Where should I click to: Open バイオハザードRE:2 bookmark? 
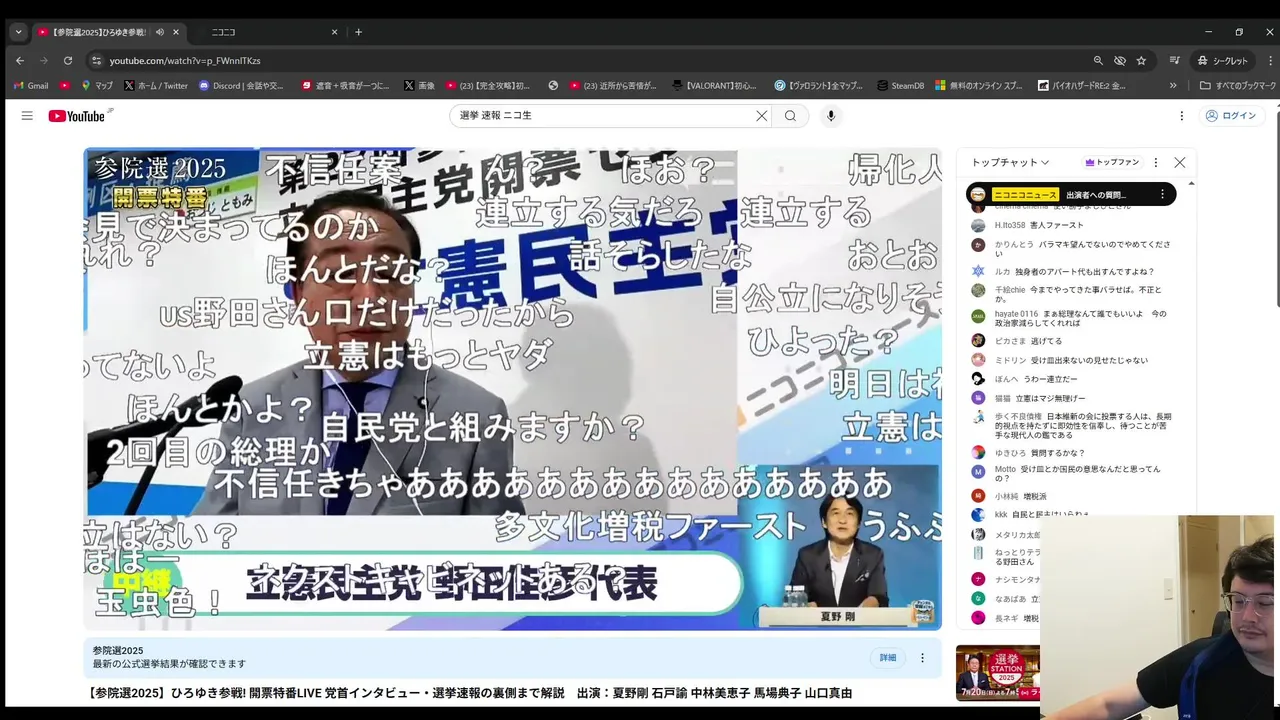point(1083,86)
